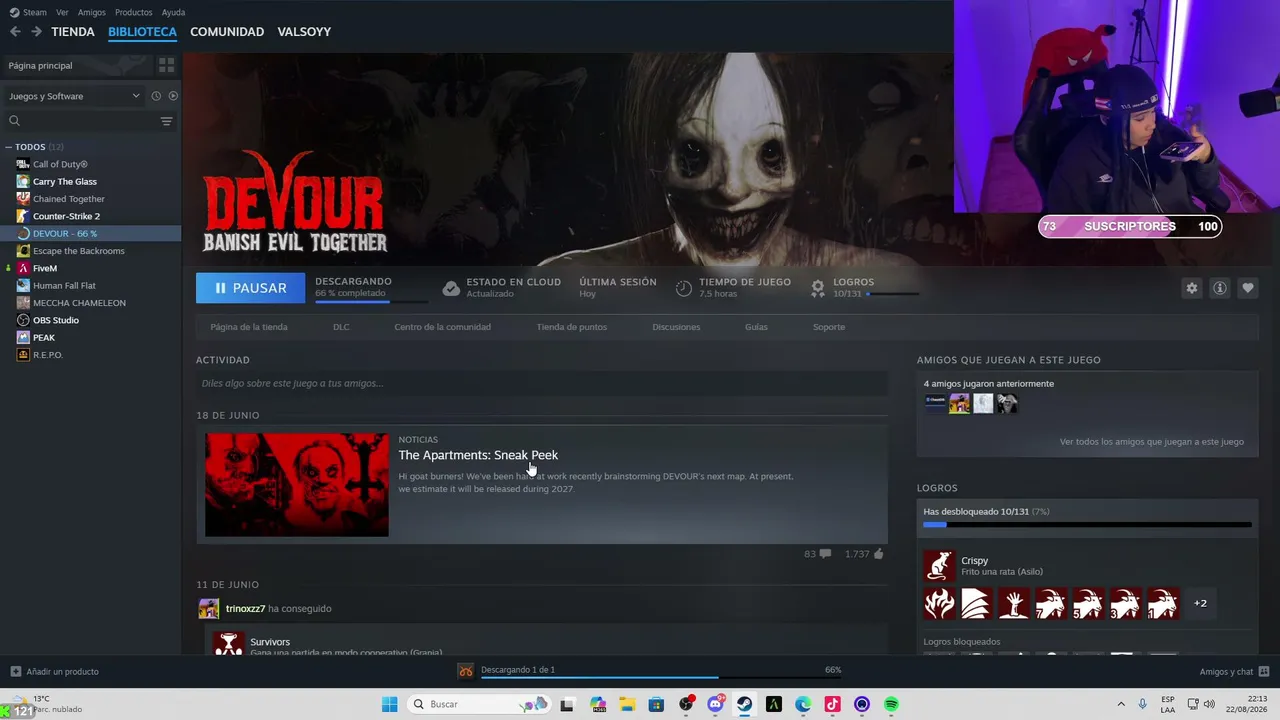Open The Apartments: Sneak Peek news

pos(478,455)
